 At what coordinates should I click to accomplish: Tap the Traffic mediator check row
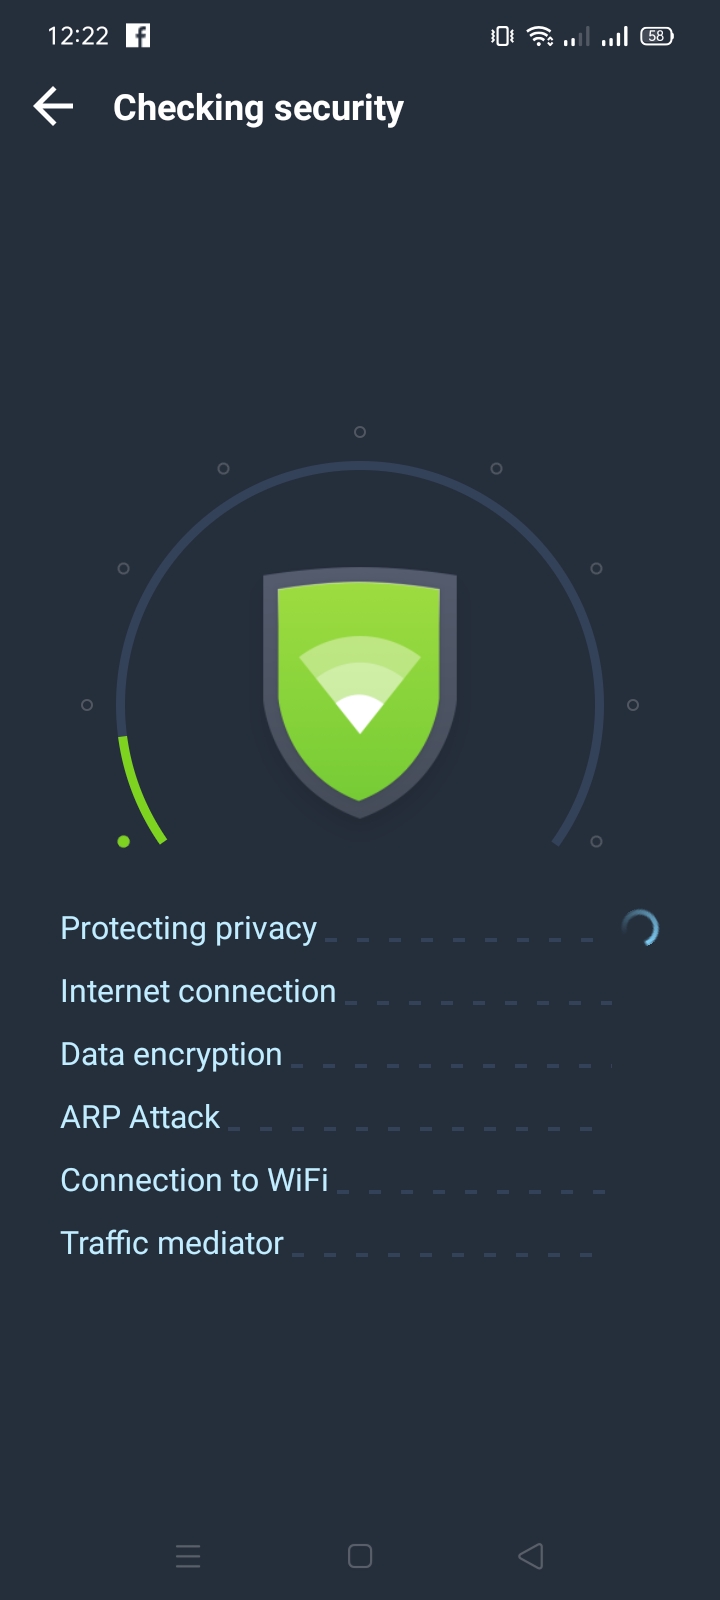coord(172,1243)
